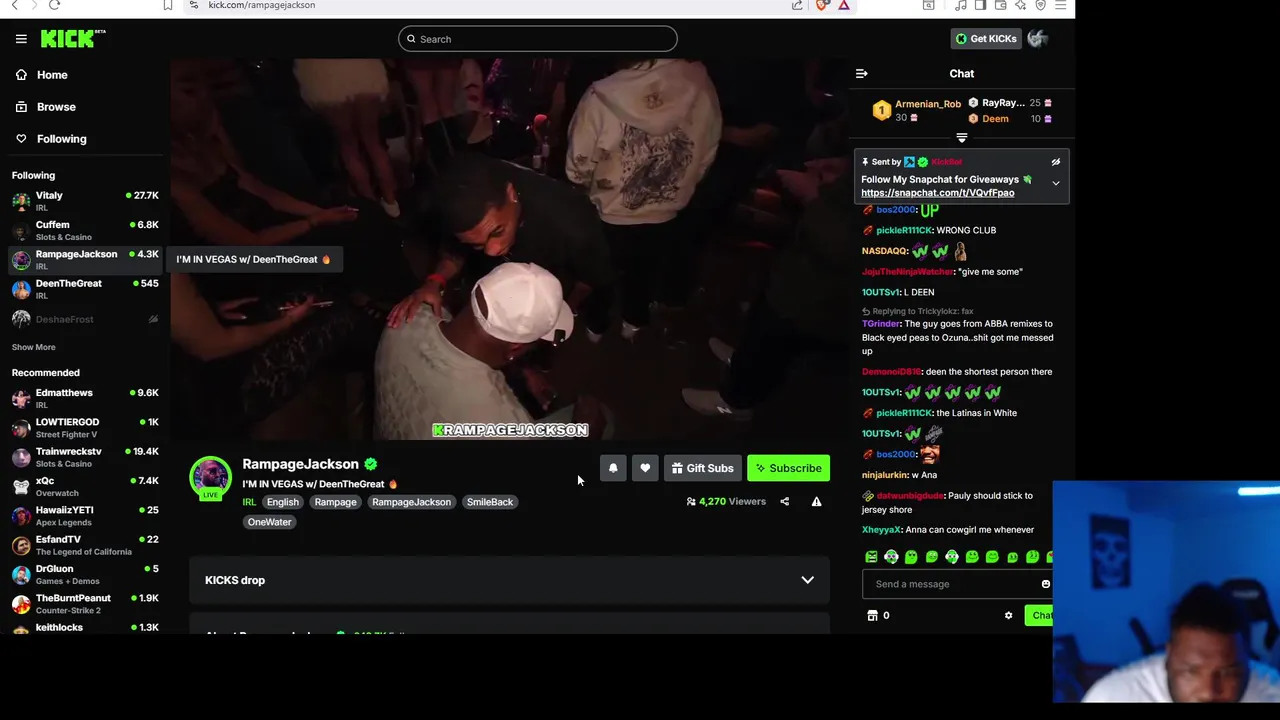The height and width of the screenshot is (720, 1280).
Task: Click the Subscribe button
Action: [788, 468]
